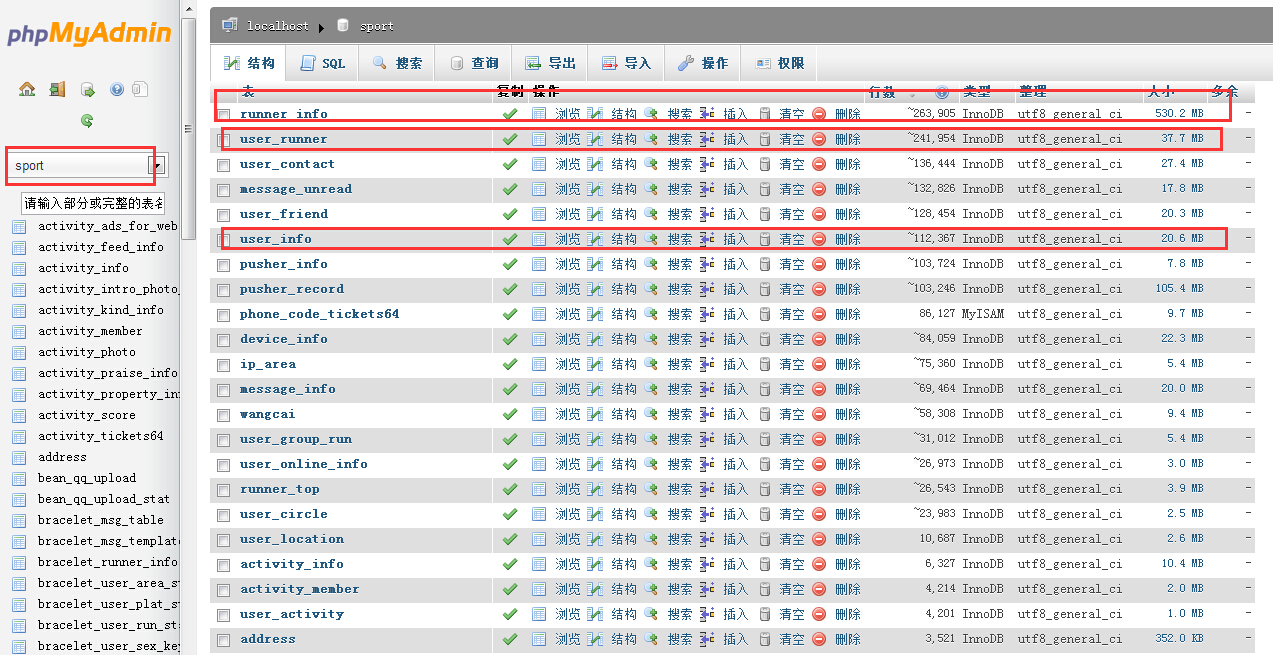Click the log out door icon
Image resolution: width=1273 pixels, height=655 pixels.
click(57, 89)
